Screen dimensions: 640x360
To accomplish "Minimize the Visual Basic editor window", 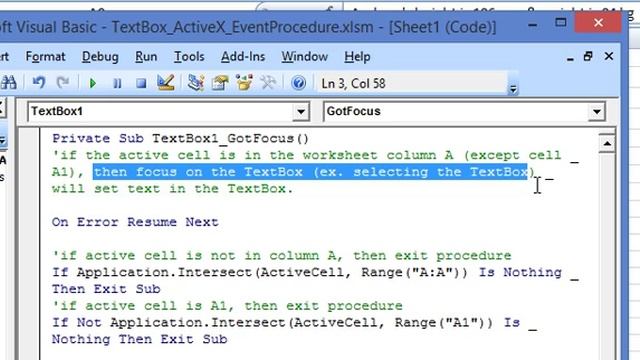I will (x=532, y=25).
